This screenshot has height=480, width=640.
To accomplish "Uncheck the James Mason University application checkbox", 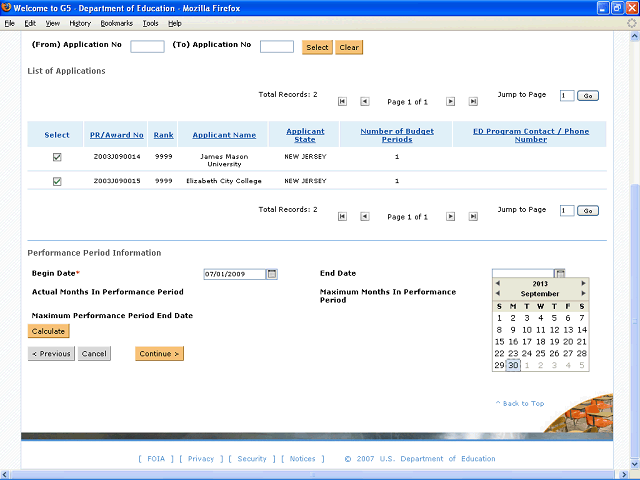I will click(57, 157).
